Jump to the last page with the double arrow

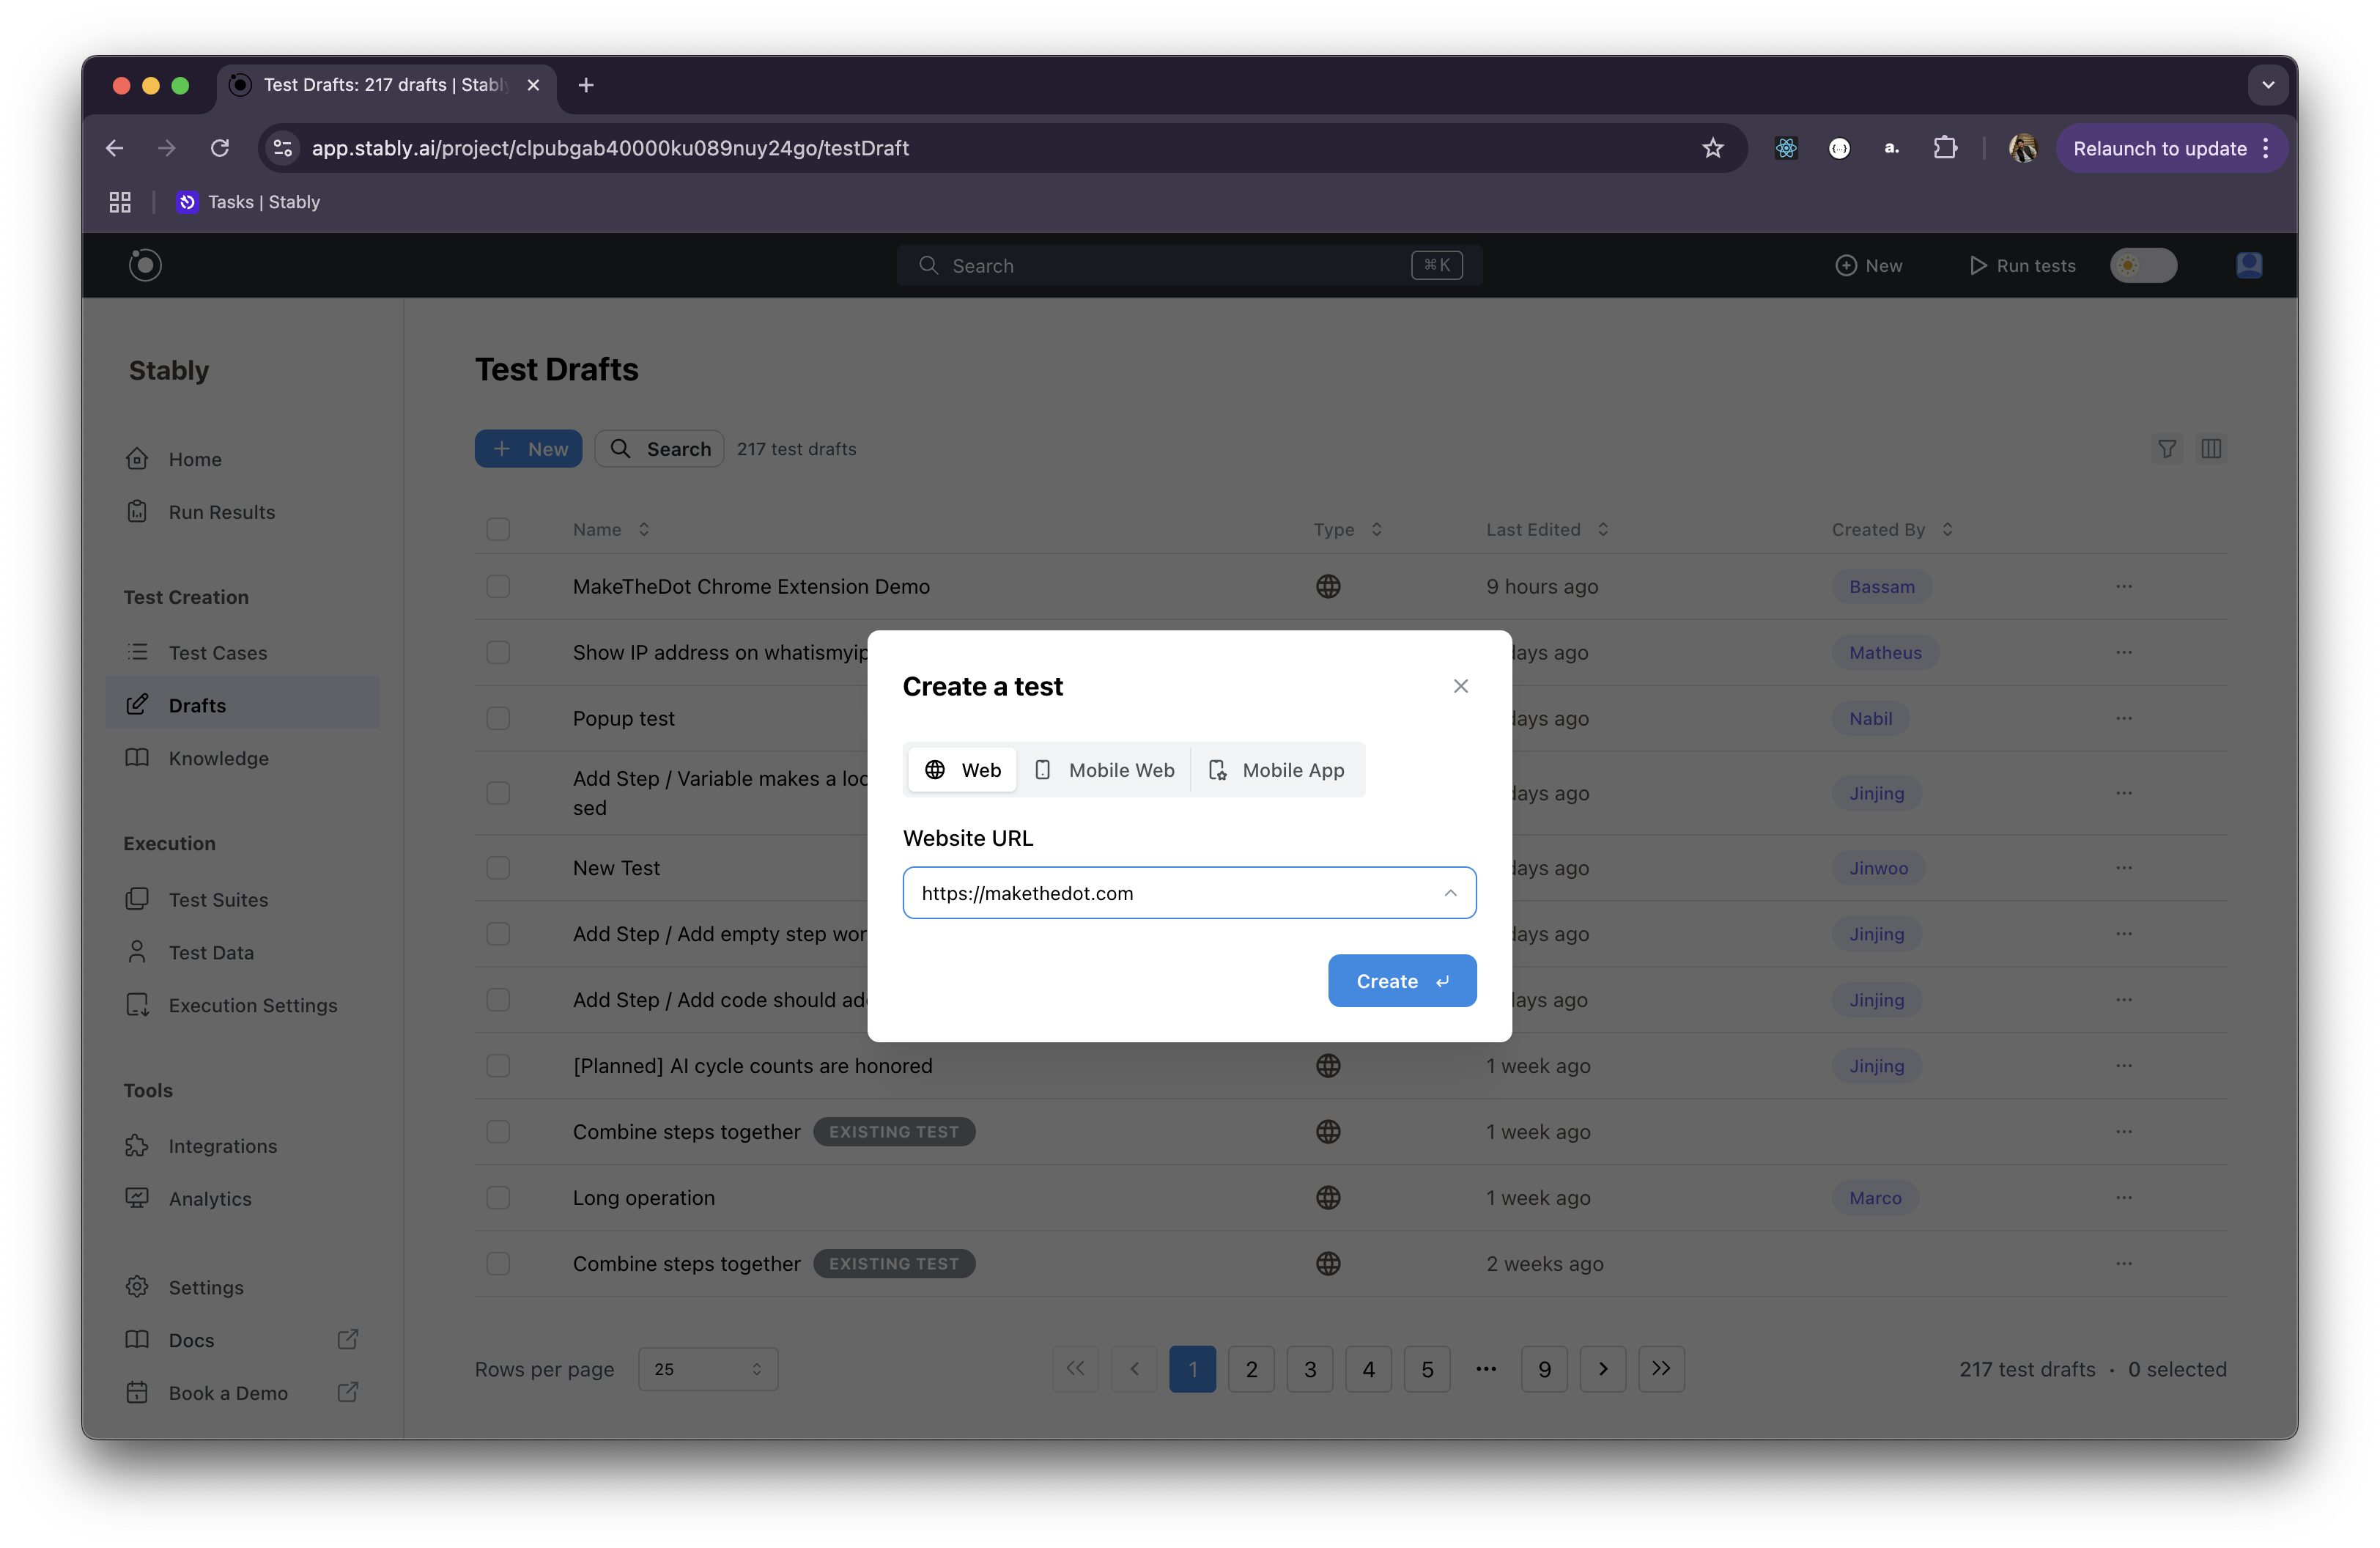(1661, 1369)
